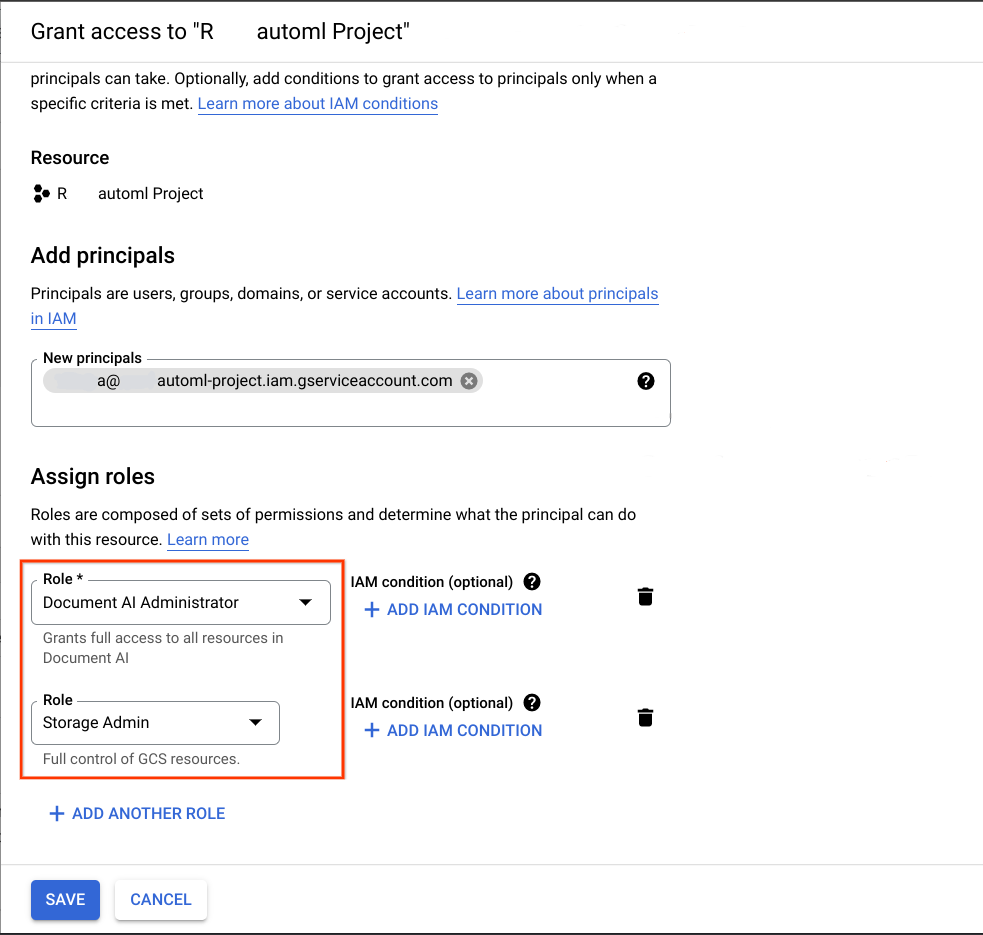Add IAM condition for Document AI Administrator

pyautogui.click(x=453, y=610)
